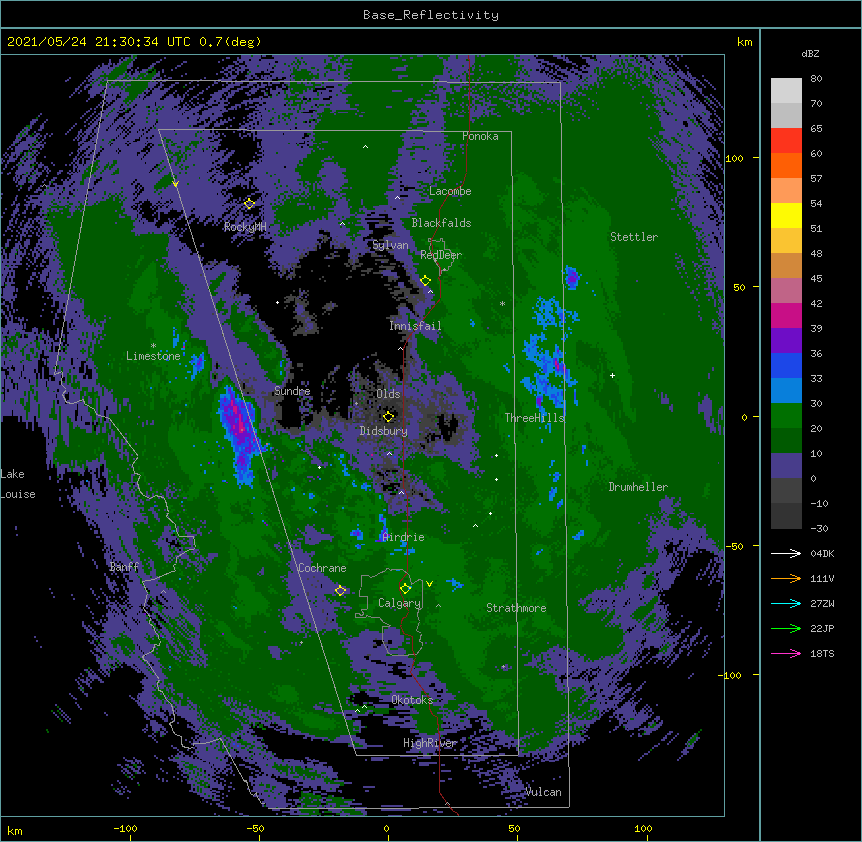Pick the magenta swatch between 42 and 39 dBZ
The width and height of the screenshot is (862, 842).
786,315
